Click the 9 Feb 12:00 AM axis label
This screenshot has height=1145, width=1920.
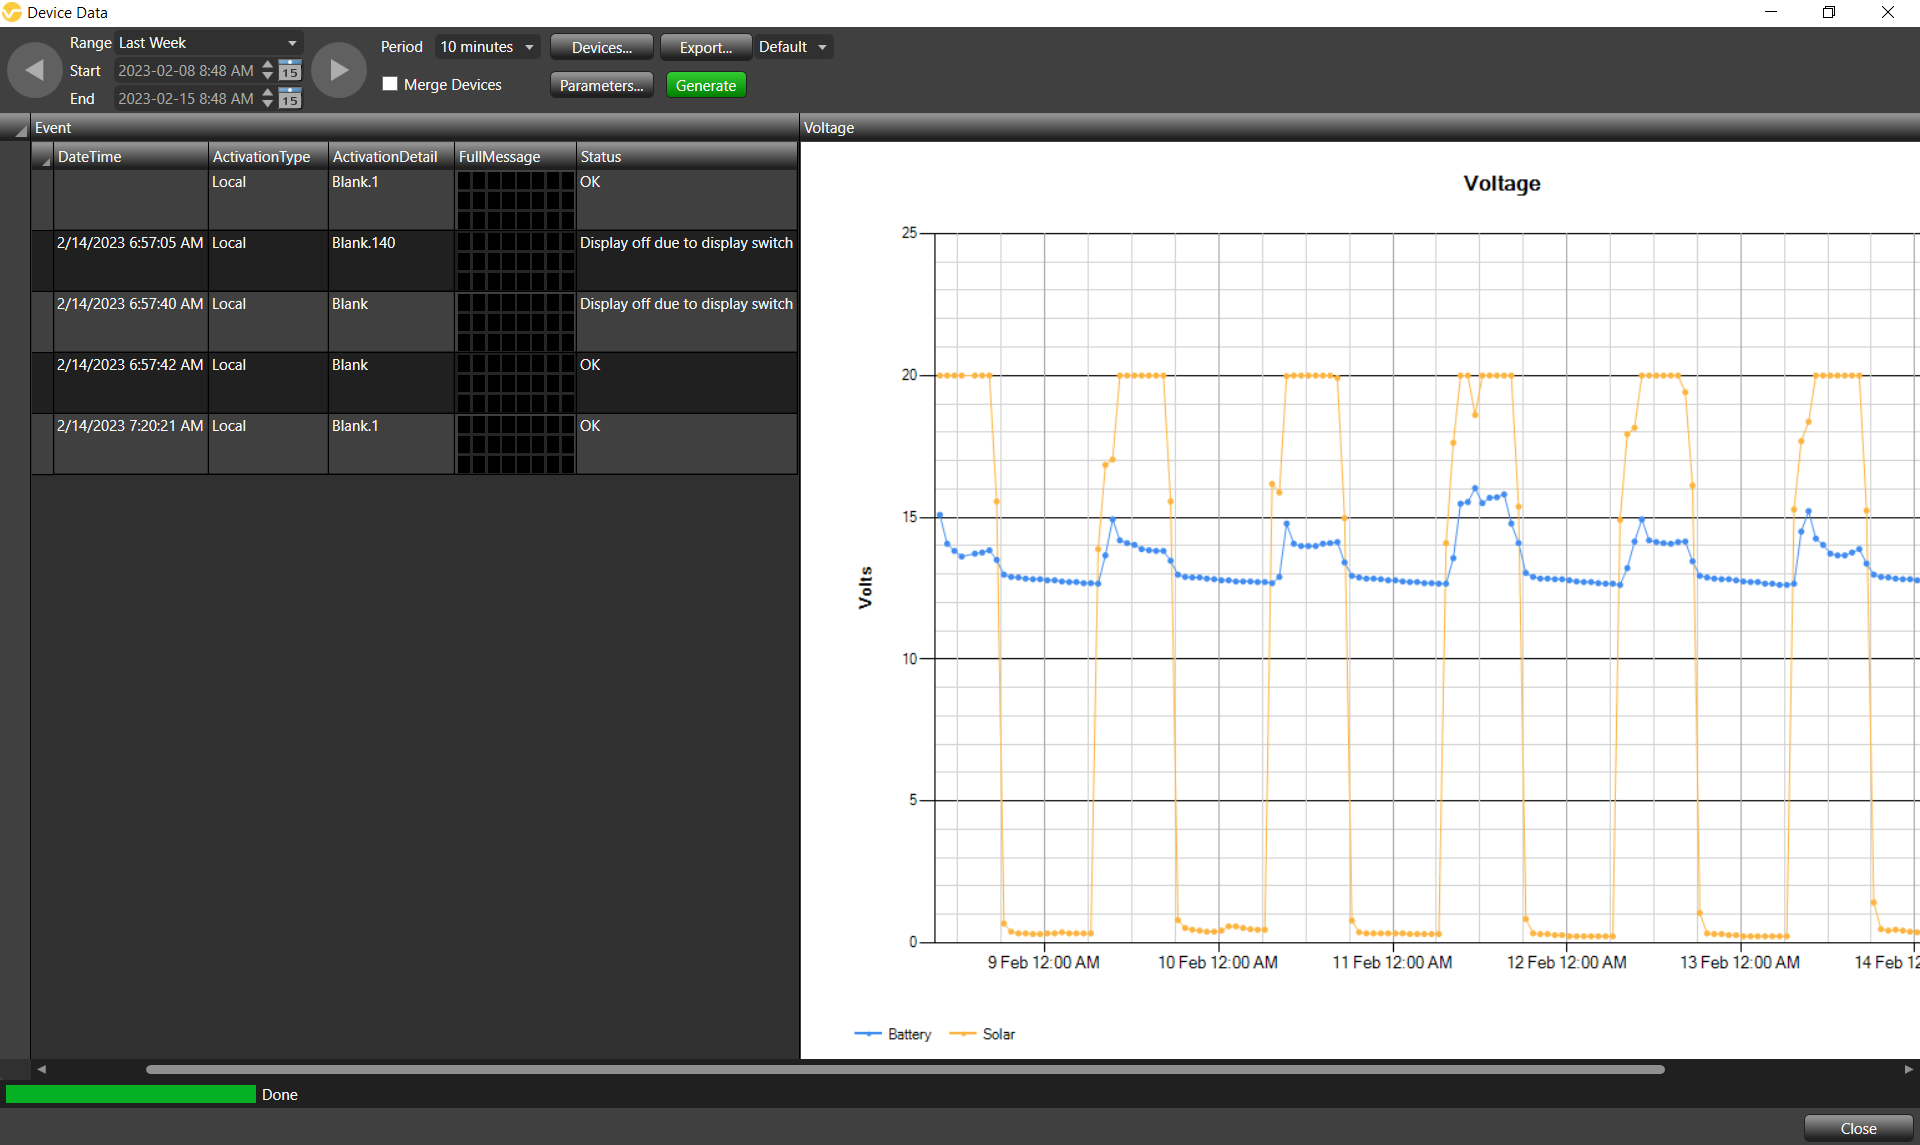pyautogui.click(x=1043, y=962)
